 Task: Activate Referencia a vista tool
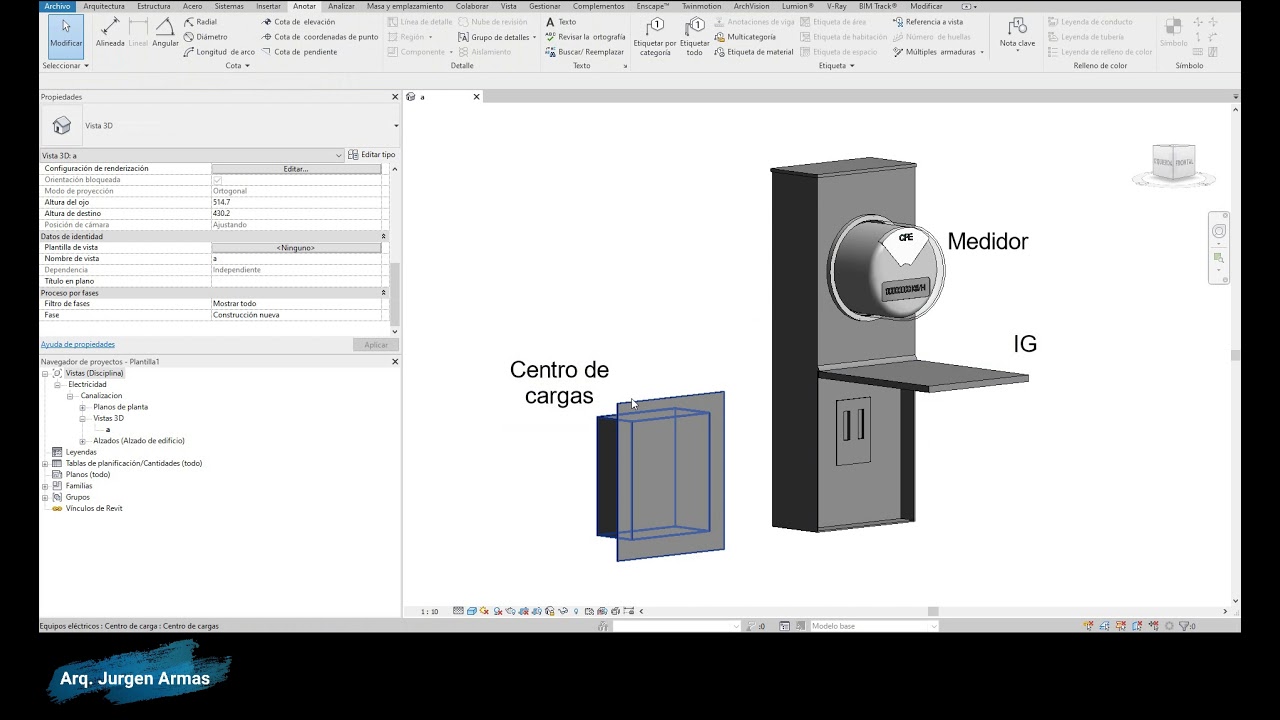928,22
